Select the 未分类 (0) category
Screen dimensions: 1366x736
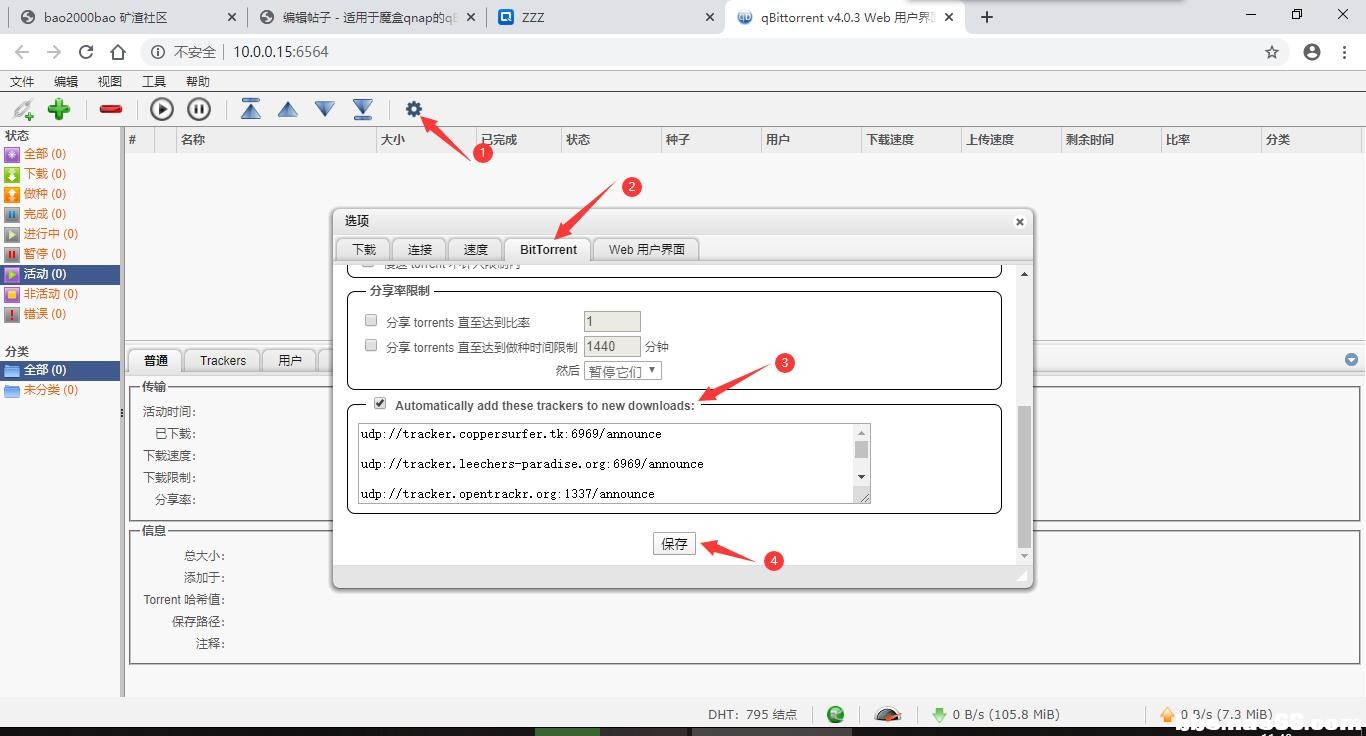[60, 390]
